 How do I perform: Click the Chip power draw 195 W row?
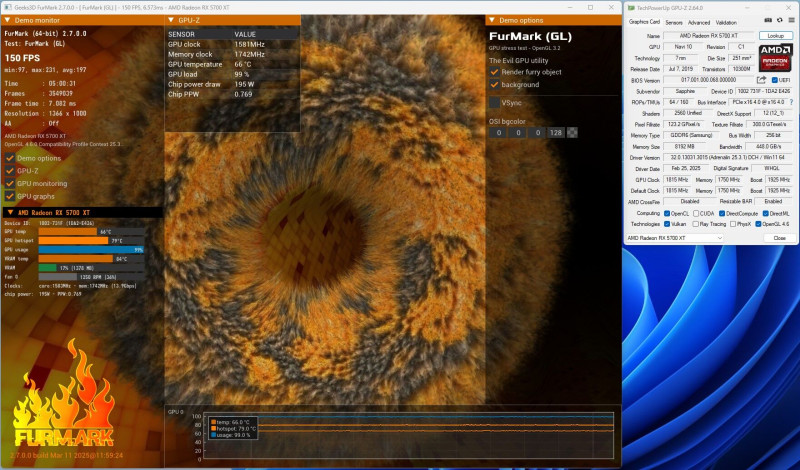233,84
